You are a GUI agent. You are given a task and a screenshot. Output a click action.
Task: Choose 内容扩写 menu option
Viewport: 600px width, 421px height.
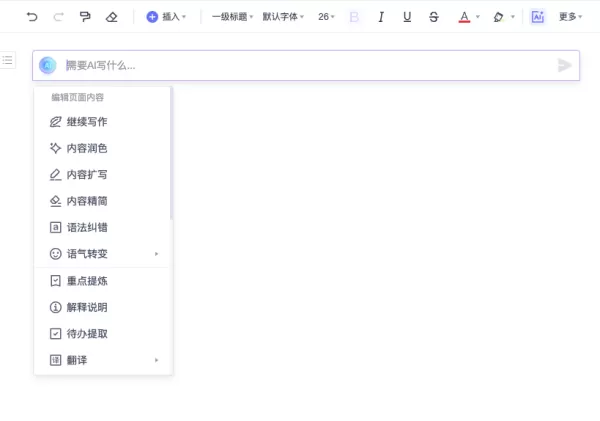pos(103,175)
